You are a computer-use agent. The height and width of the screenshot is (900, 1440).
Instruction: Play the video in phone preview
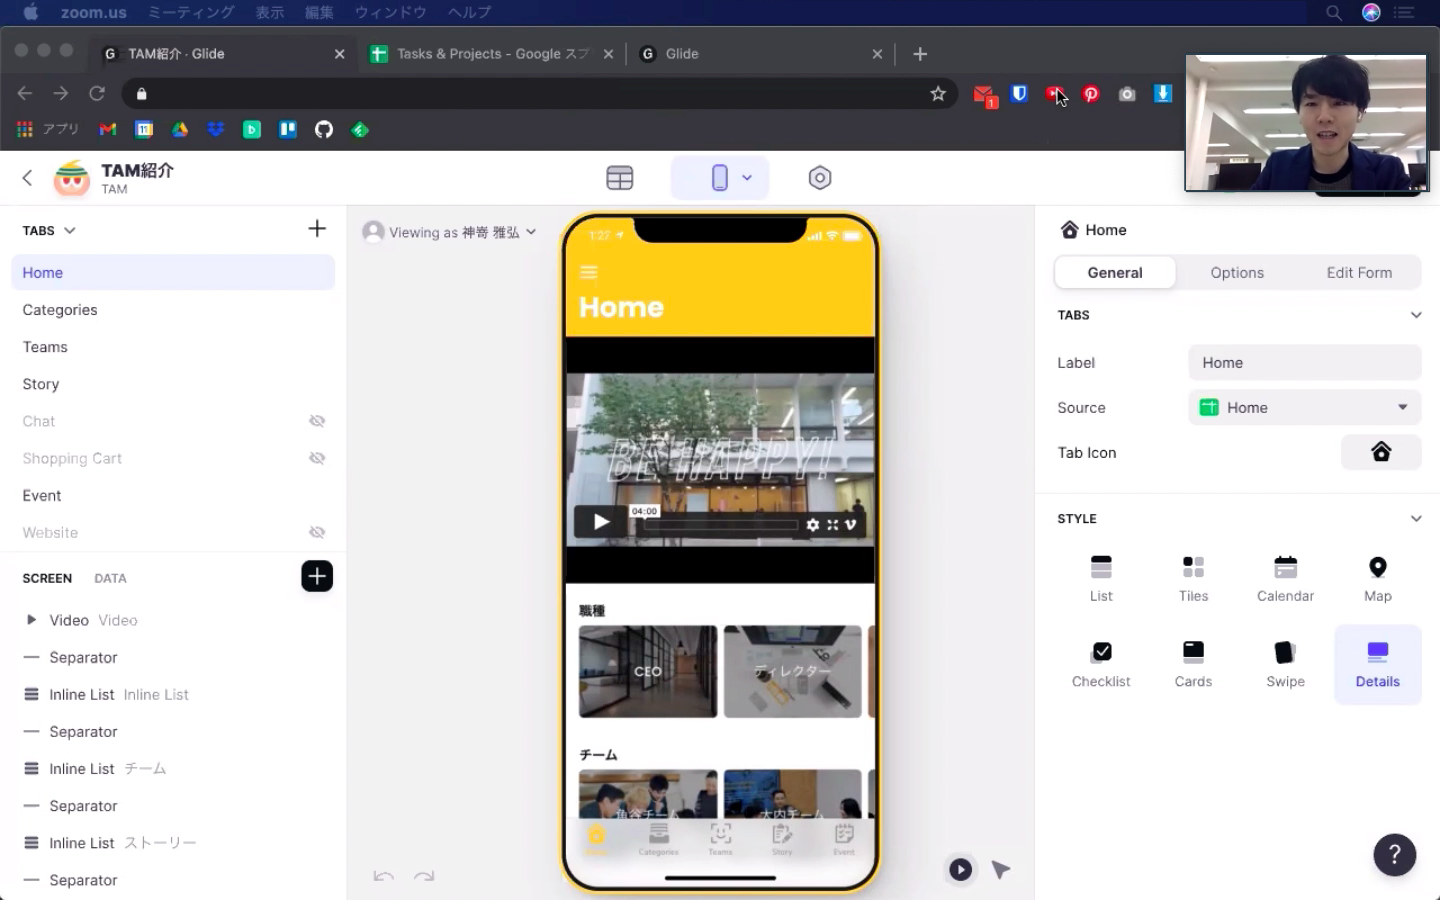pos(600,521)
